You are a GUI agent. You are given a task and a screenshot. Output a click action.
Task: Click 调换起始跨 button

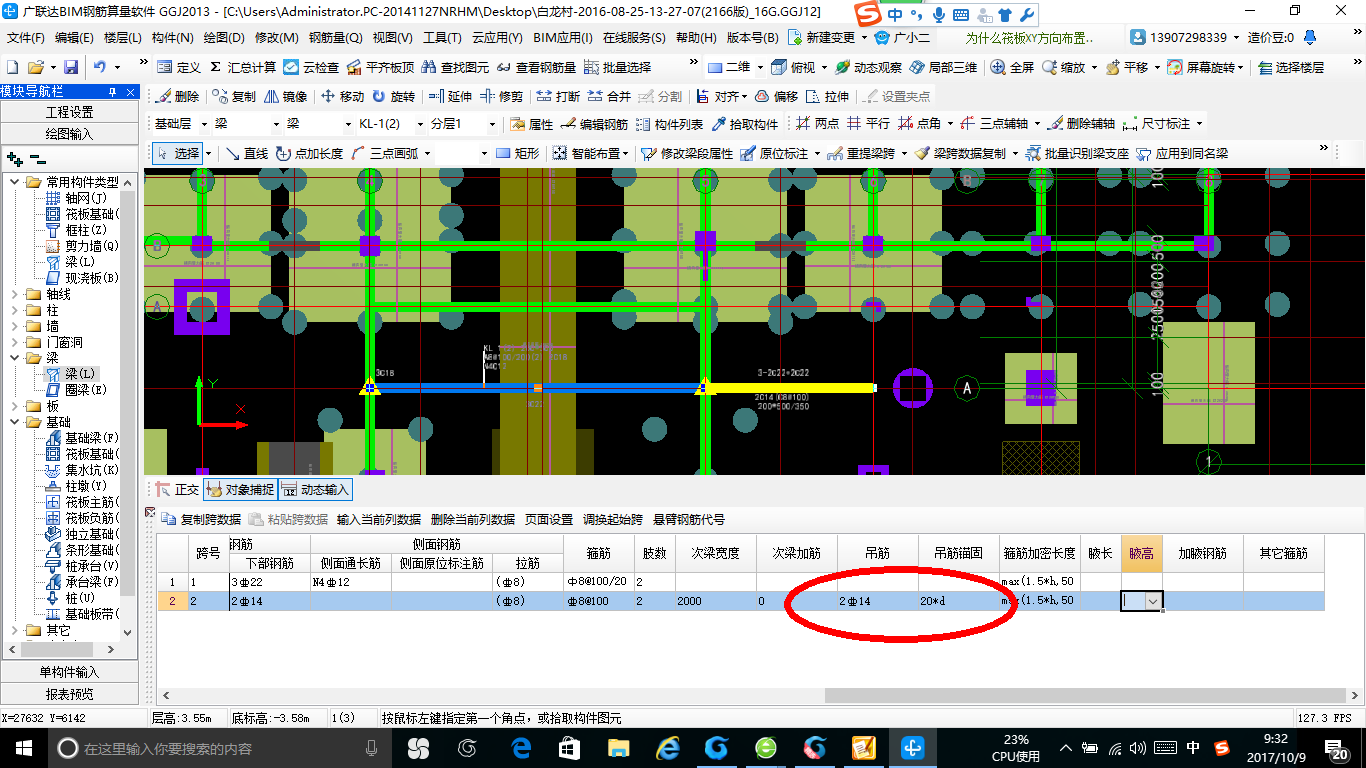614,519
